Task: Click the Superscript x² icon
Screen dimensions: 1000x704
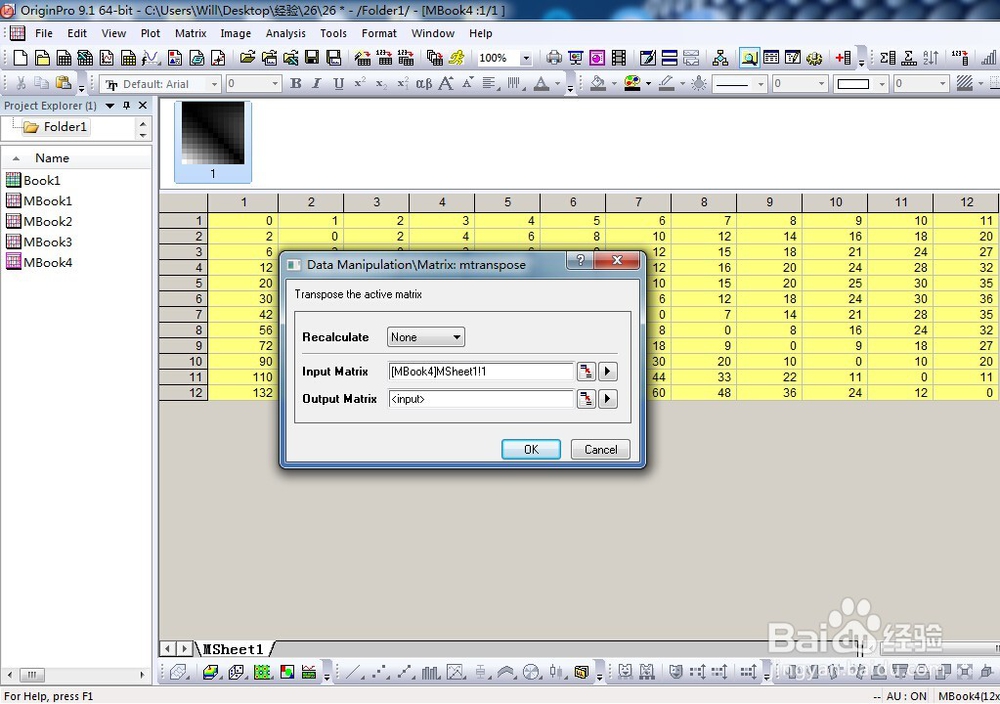Action: point(360,84)
